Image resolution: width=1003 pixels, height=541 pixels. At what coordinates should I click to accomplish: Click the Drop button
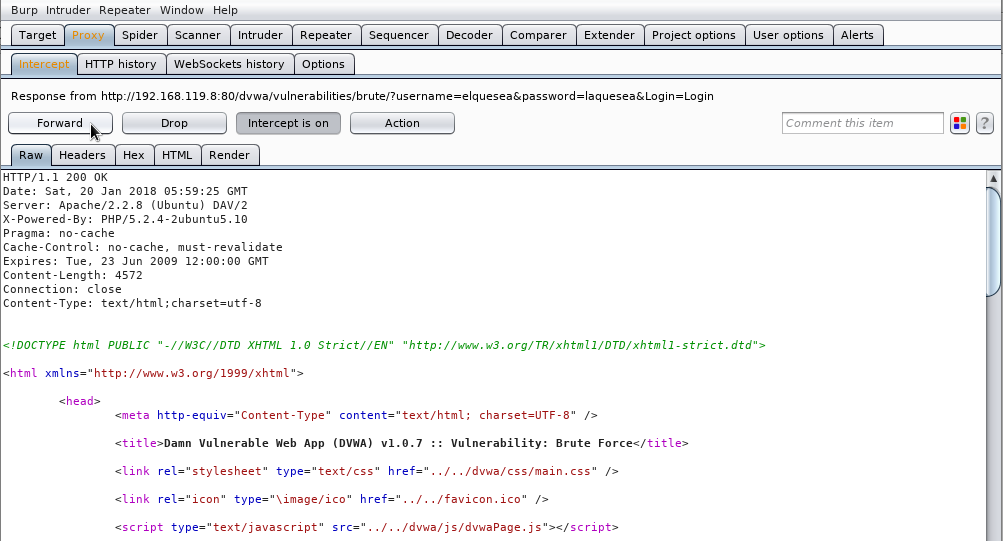(174, 123)
